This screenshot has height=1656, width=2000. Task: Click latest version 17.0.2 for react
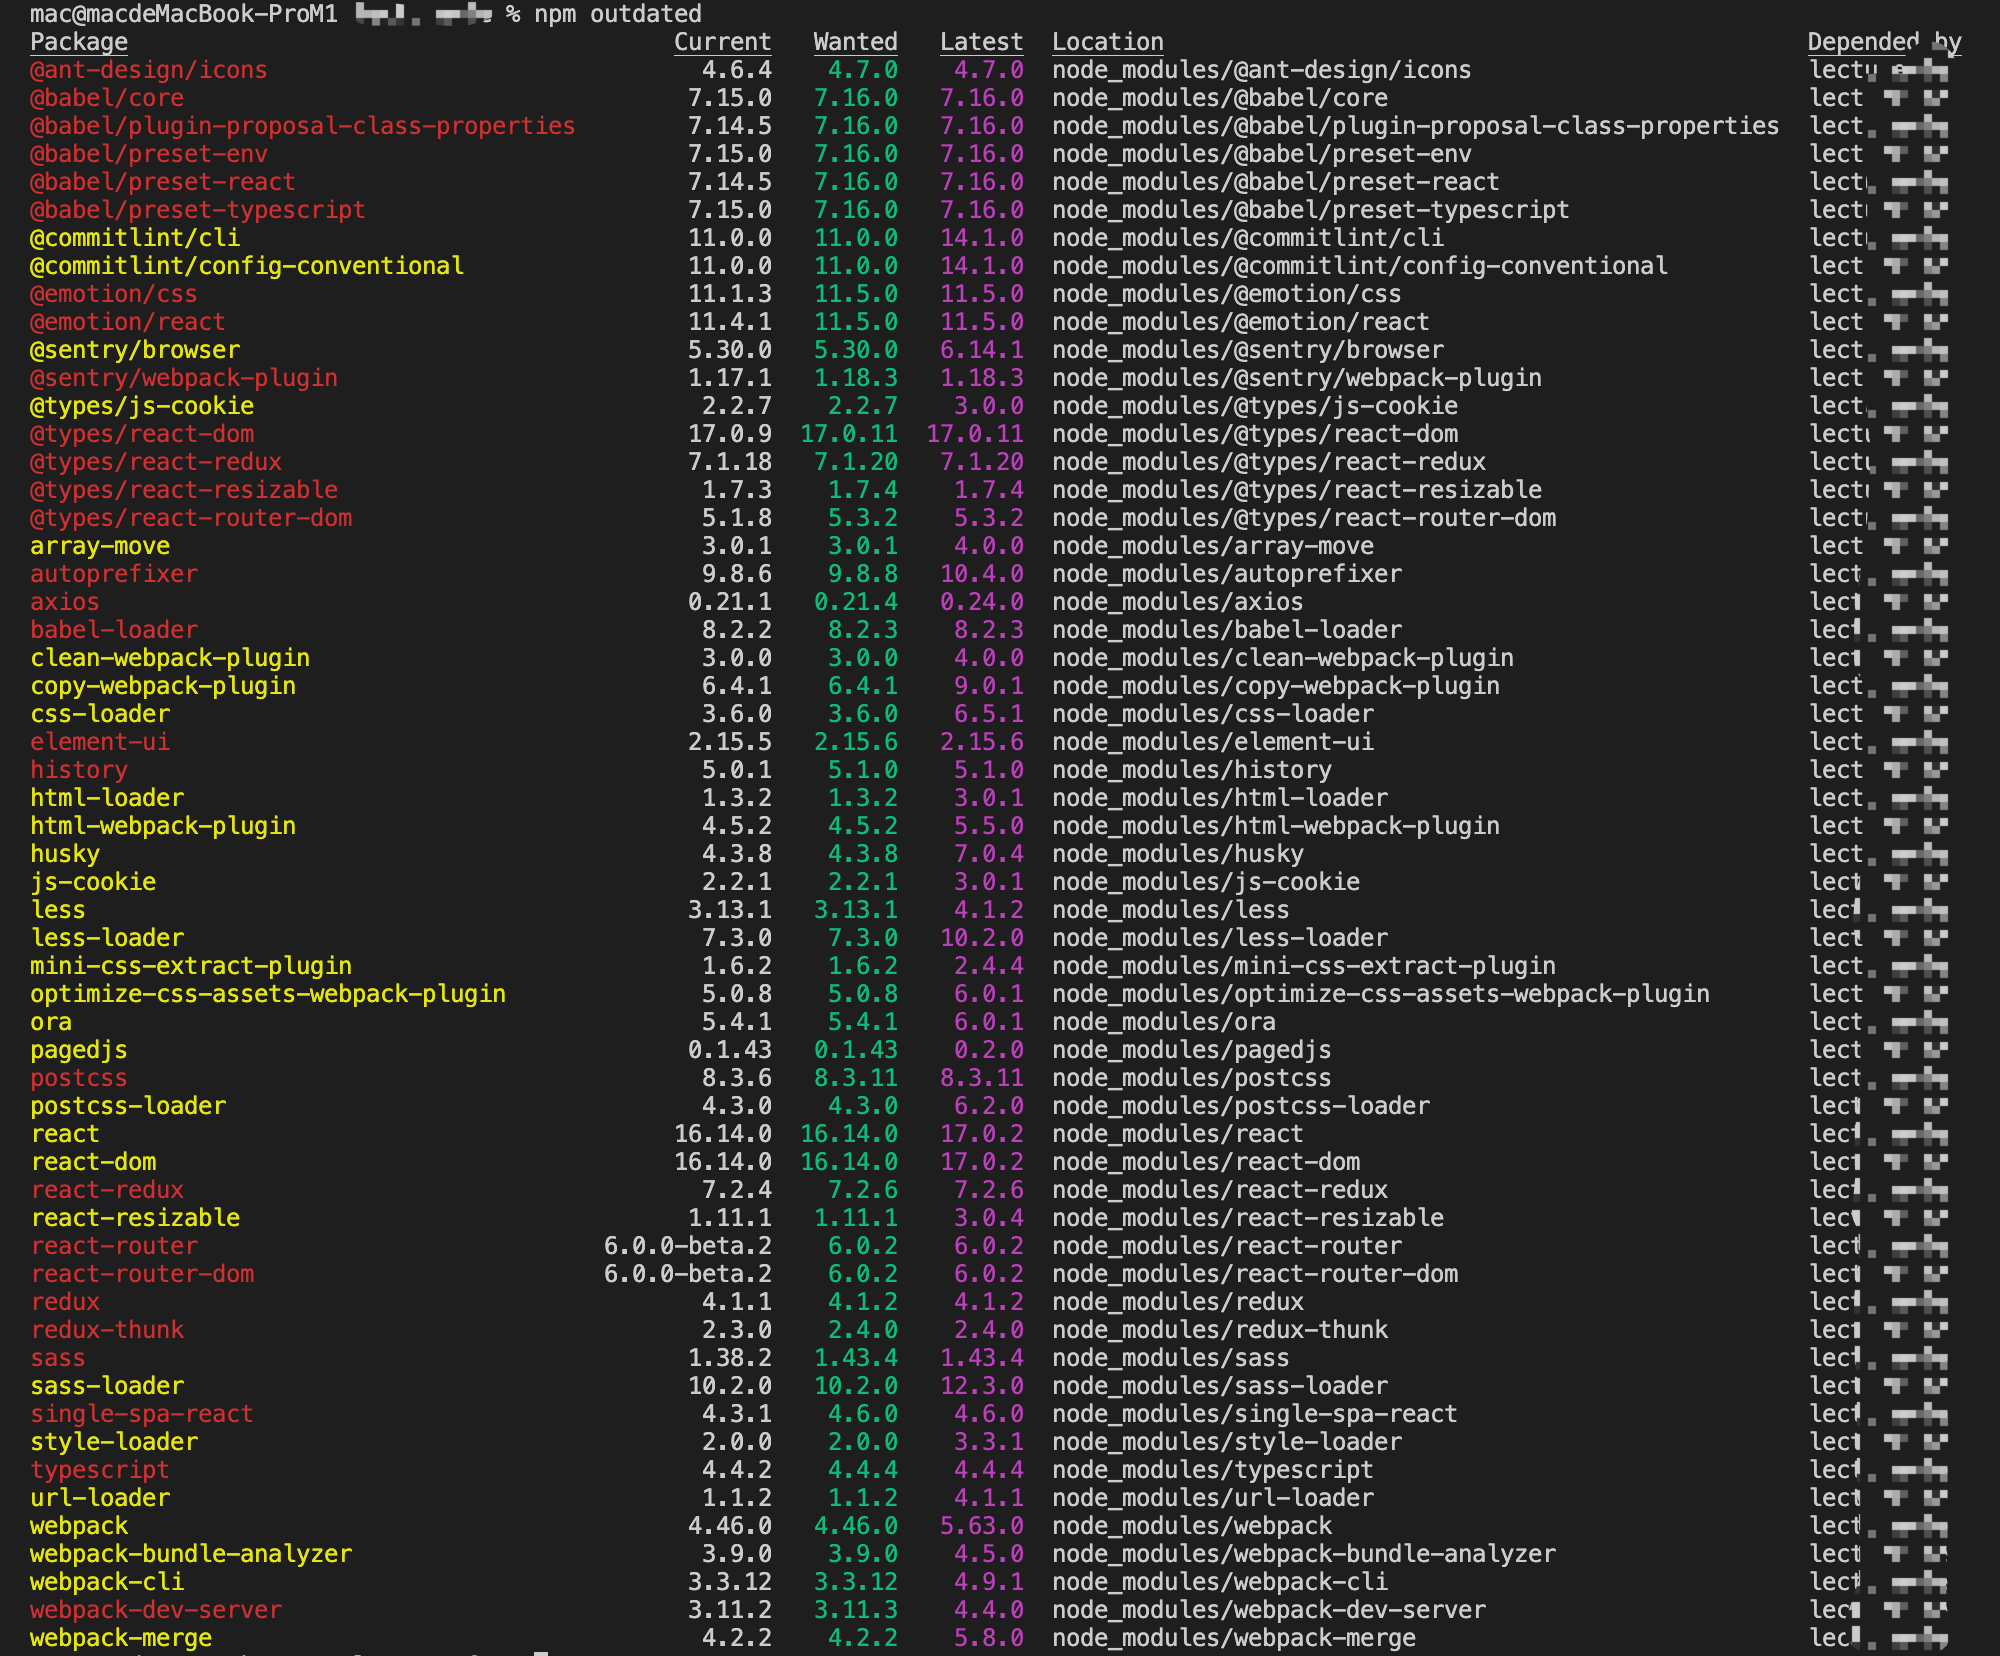coord(981,1134)
